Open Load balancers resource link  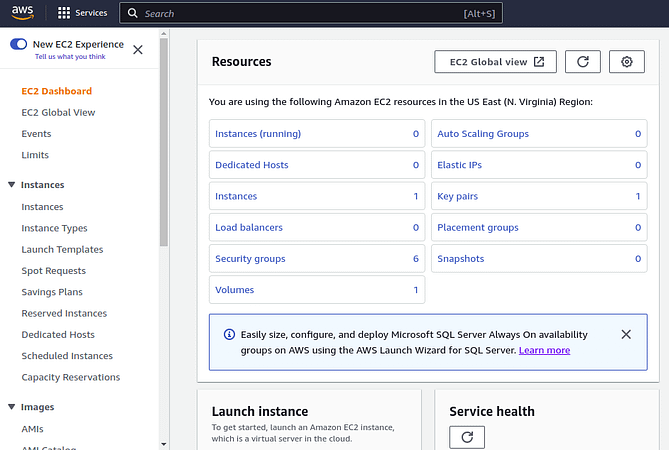[249, 227]
